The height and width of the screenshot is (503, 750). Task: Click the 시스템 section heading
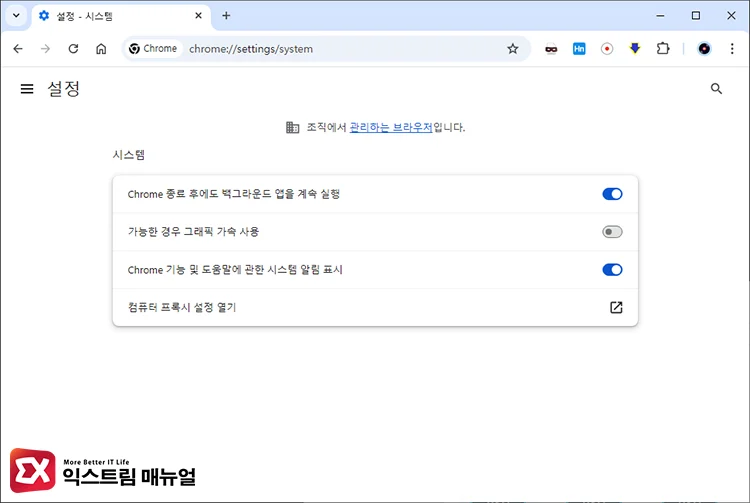[x=129, y=155]
